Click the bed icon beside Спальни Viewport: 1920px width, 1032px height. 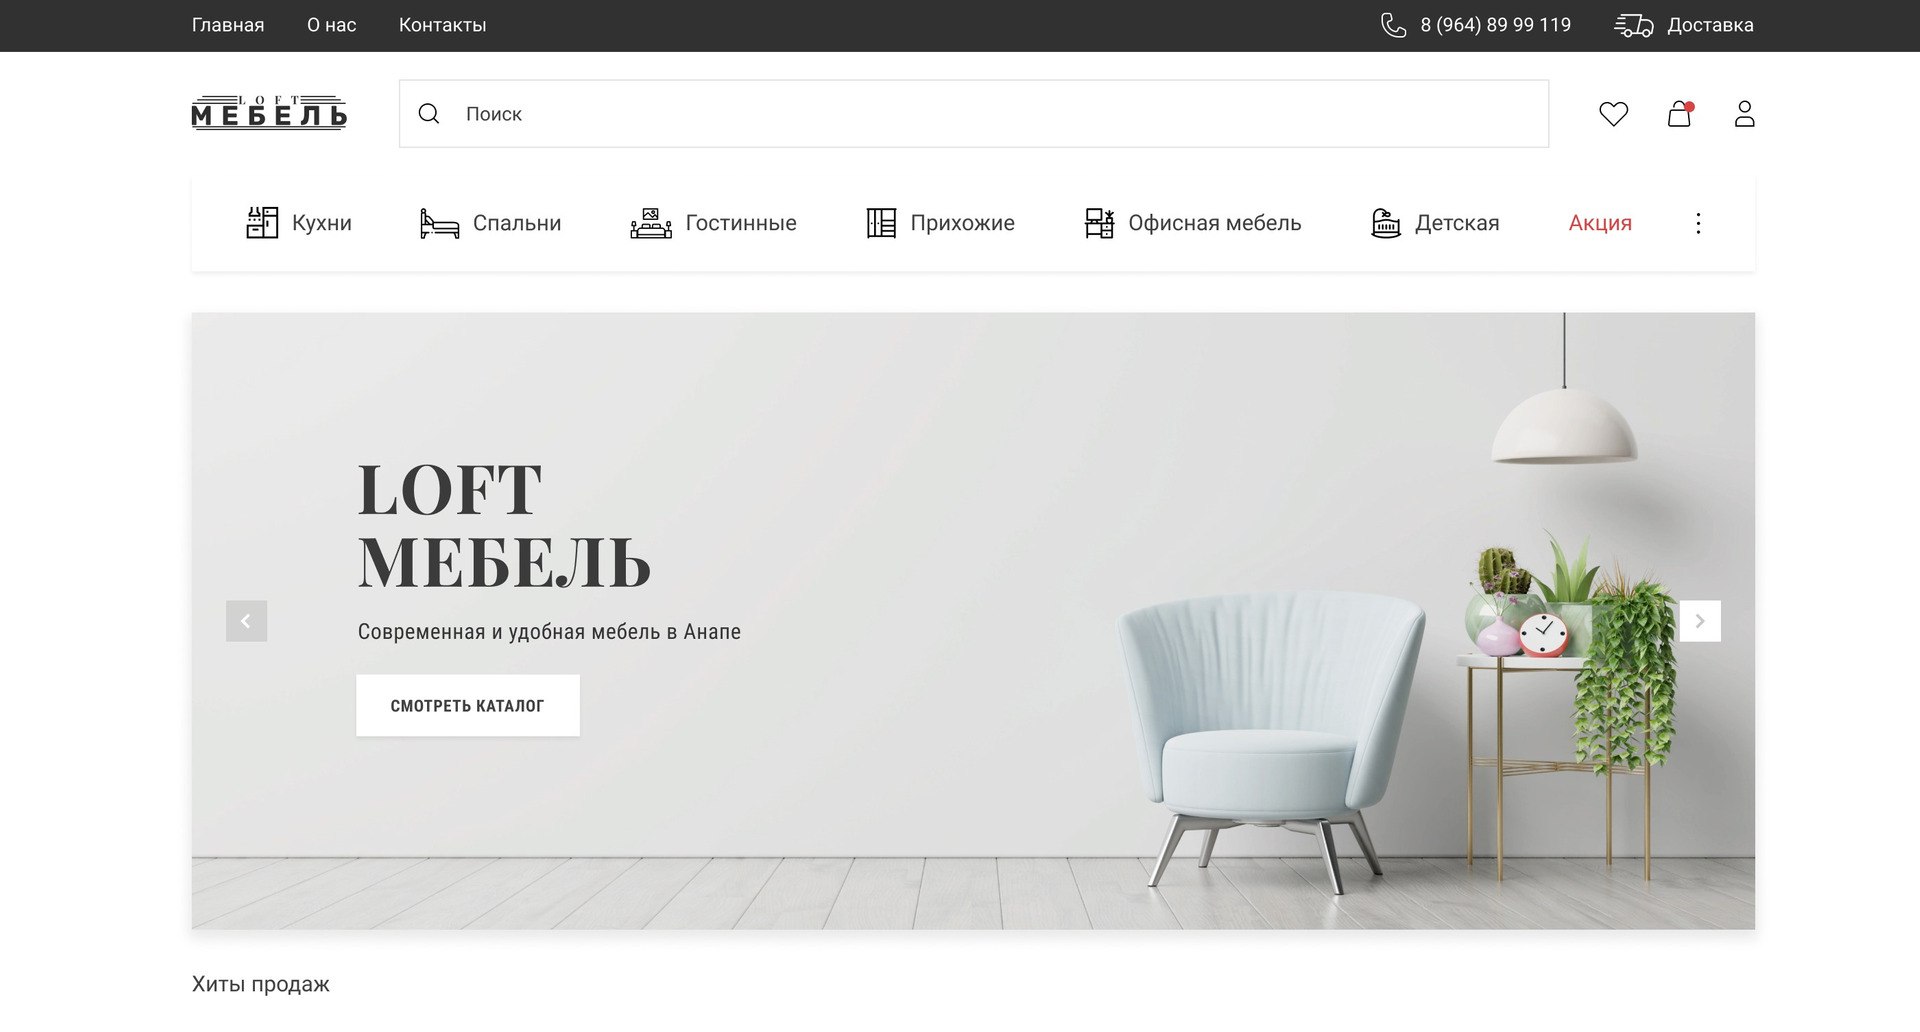pos(439,223)
